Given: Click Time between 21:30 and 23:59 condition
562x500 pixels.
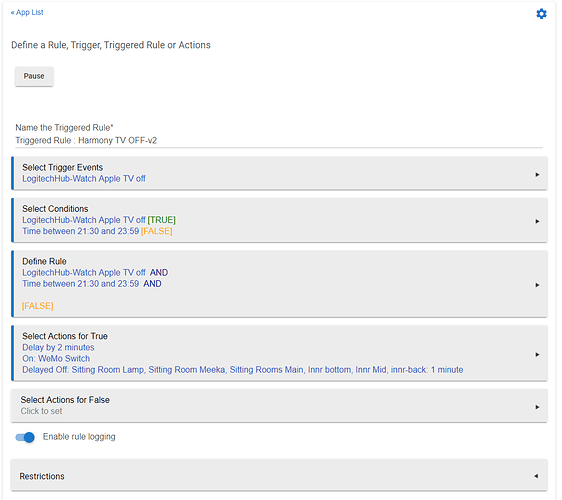Looking at the screenshot, I should [x=81, y=231].
